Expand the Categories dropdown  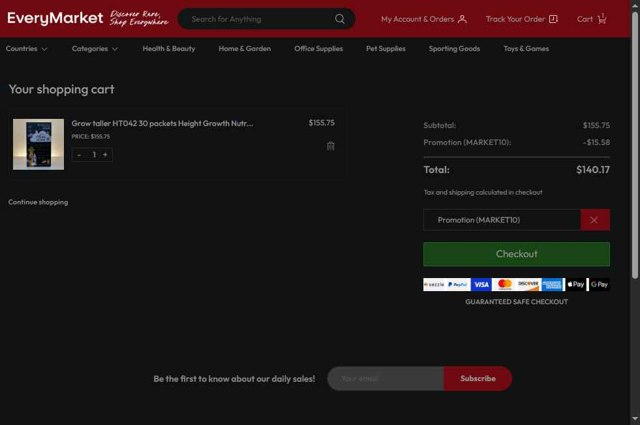coord(95,49)
